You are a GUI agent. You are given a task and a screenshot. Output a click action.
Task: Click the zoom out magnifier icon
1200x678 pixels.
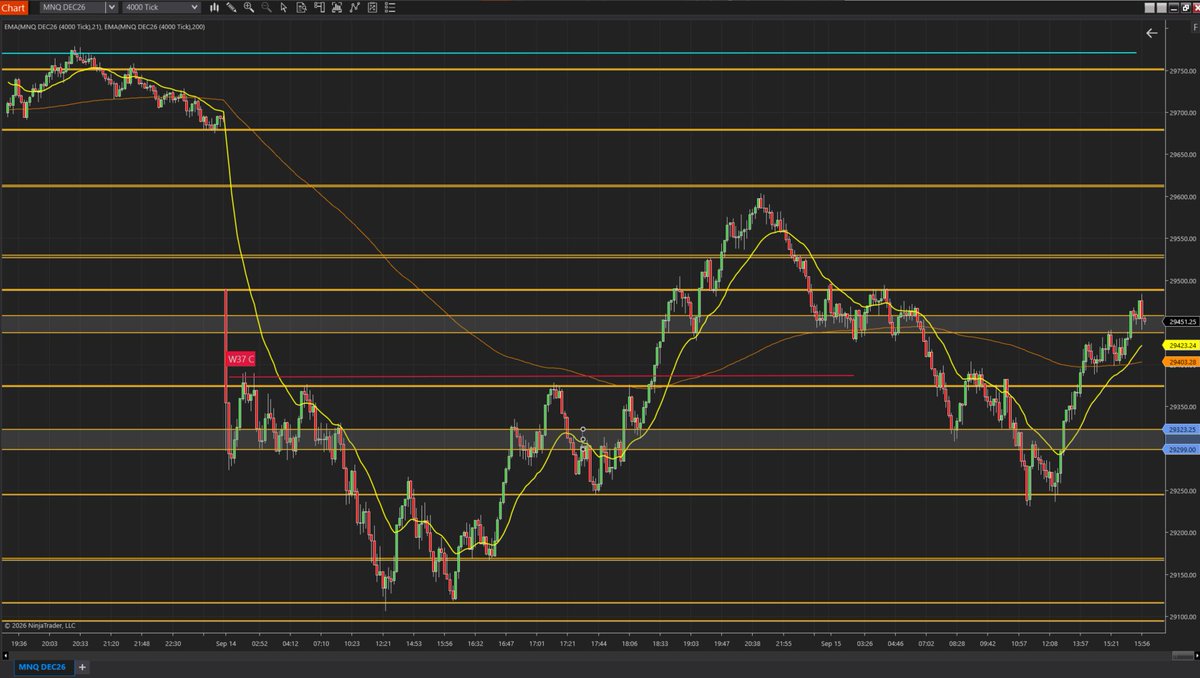click(266, 7)
